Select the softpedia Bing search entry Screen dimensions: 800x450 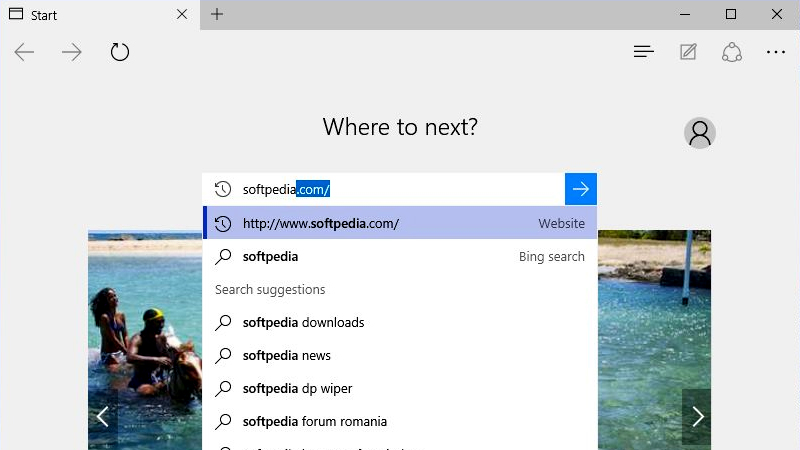click(x=400, y=256)
